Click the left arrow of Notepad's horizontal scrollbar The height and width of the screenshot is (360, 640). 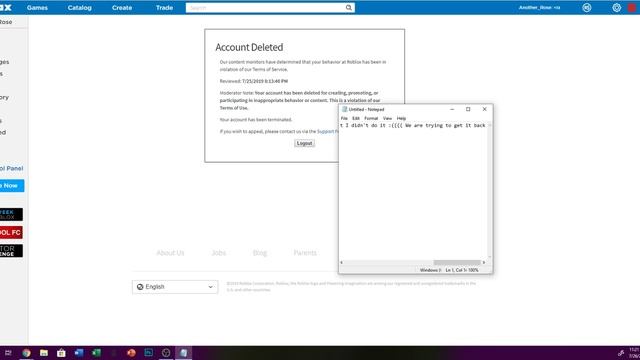coord(342,262)
